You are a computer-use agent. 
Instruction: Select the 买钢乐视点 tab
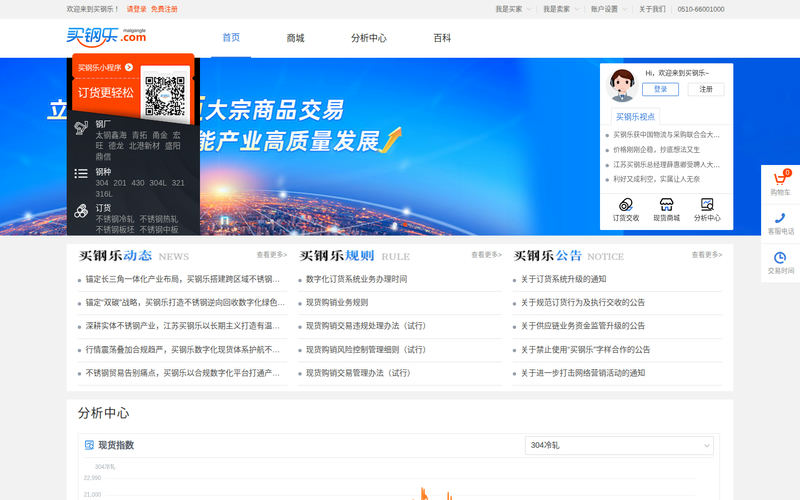pos(635,117)
